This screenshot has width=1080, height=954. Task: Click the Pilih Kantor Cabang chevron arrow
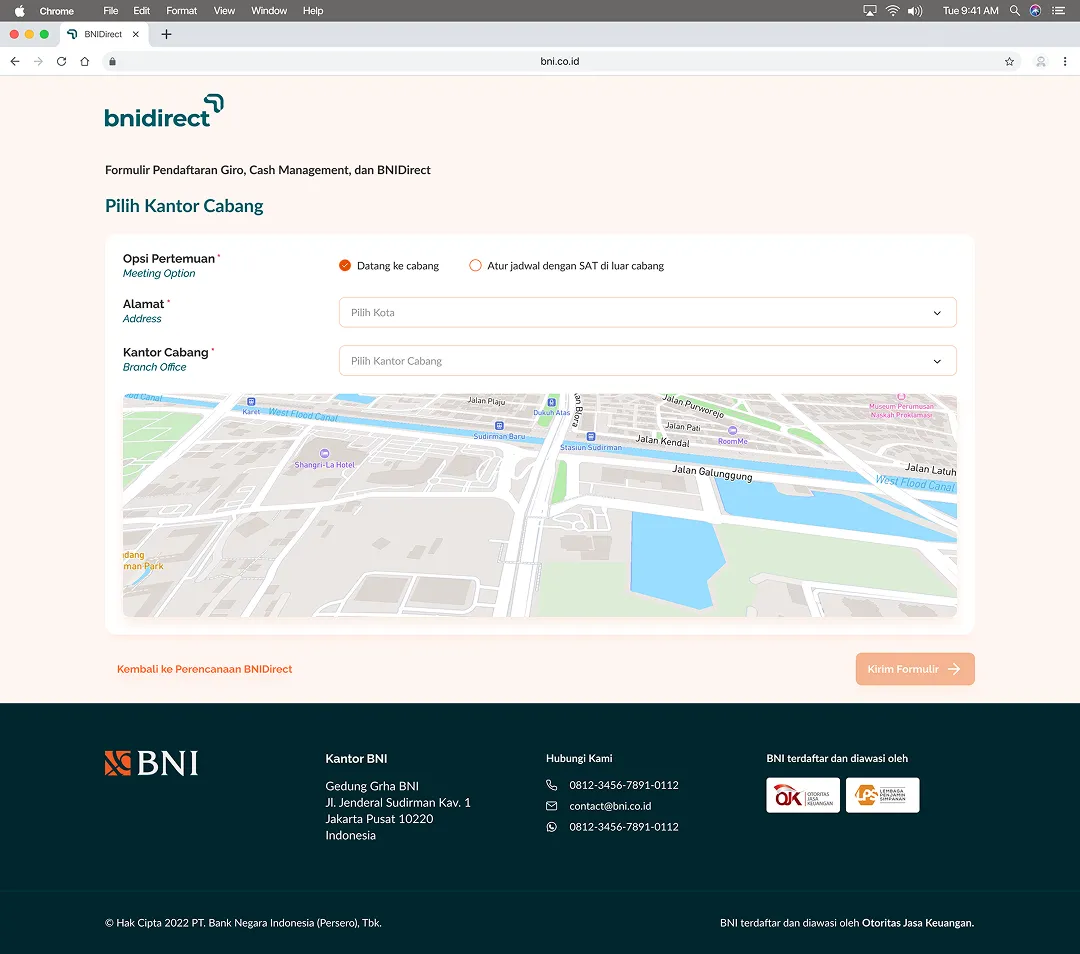pos(937,361)
